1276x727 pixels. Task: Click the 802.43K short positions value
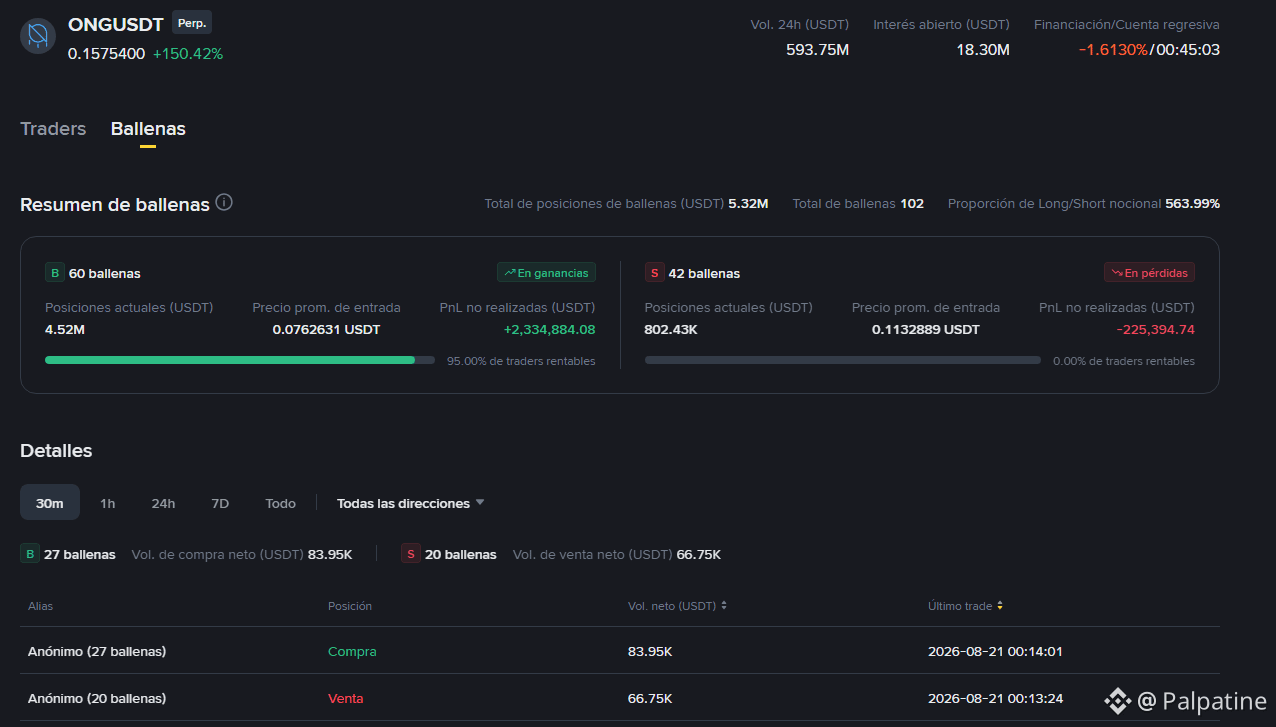(671, 329)
